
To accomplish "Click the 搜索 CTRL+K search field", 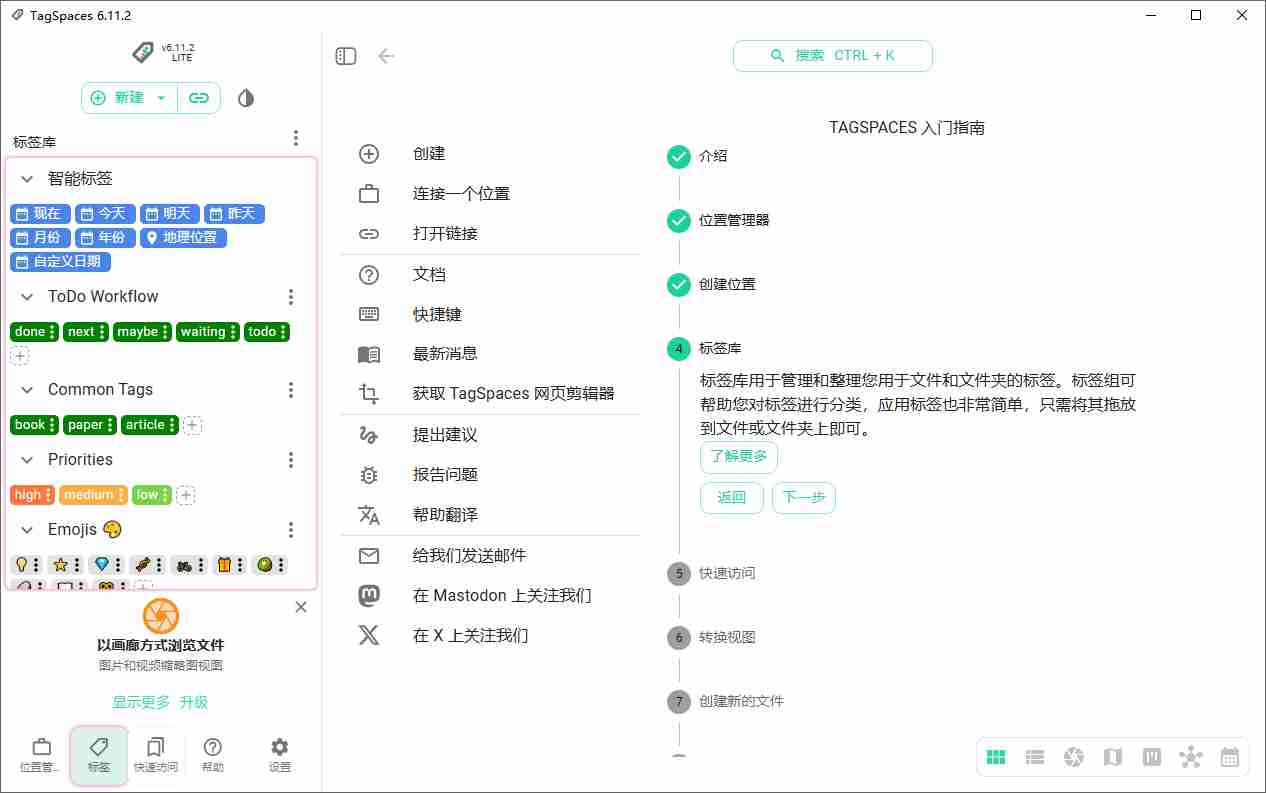I will (833, 56).
